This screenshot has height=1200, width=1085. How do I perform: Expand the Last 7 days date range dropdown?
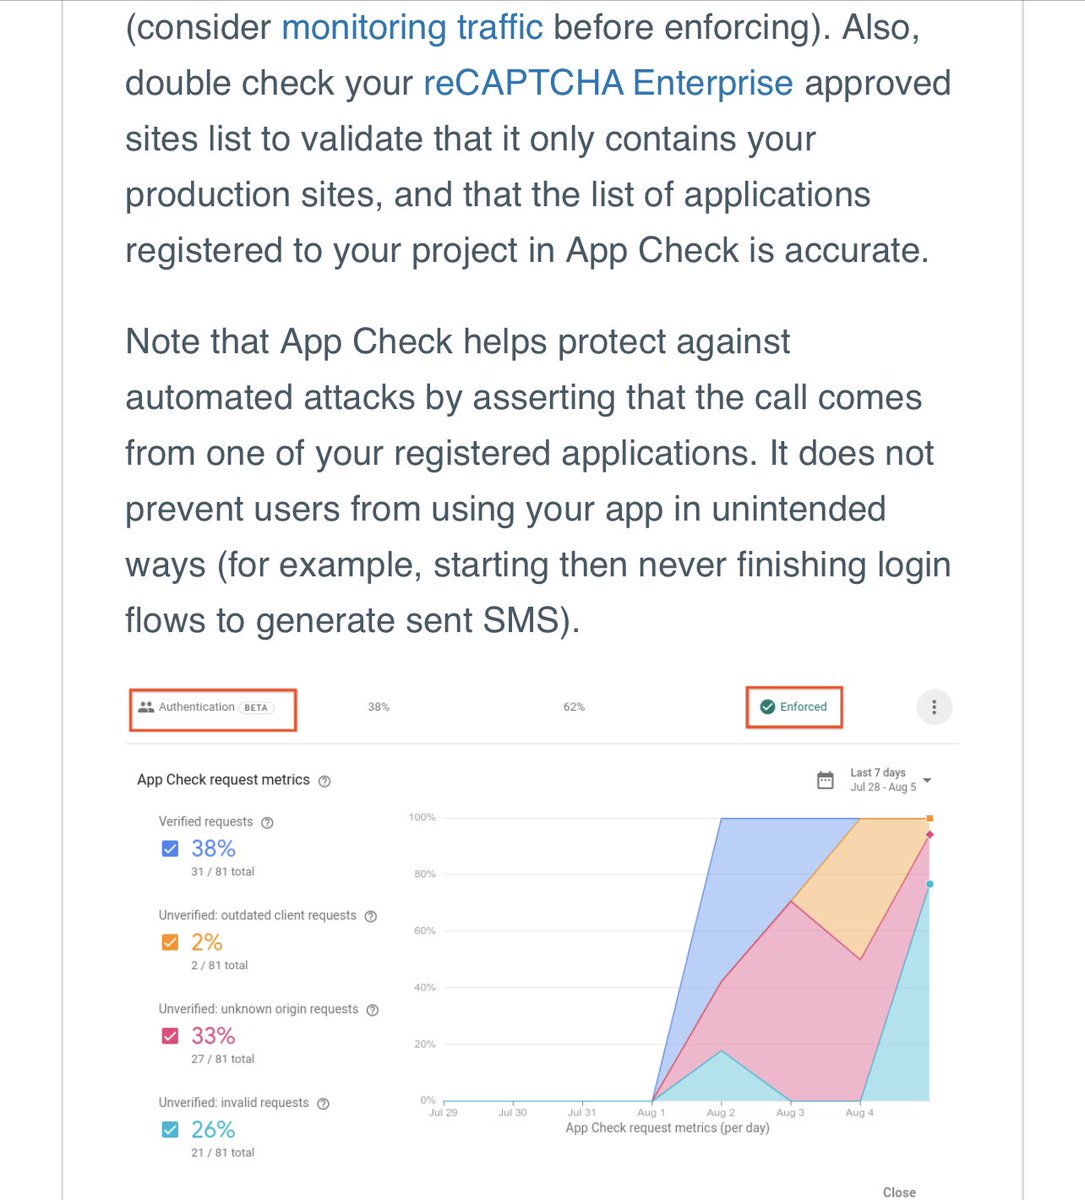tap(927, 780)
